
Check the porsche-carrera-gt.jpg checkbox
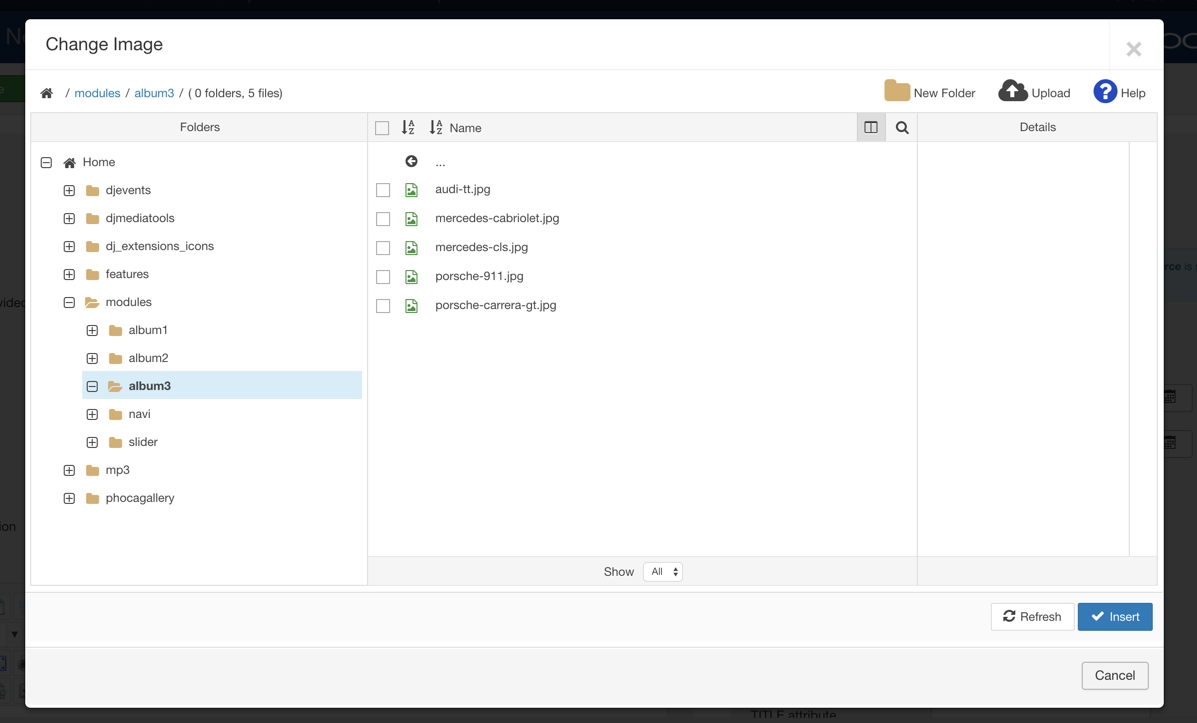(383, 306)
